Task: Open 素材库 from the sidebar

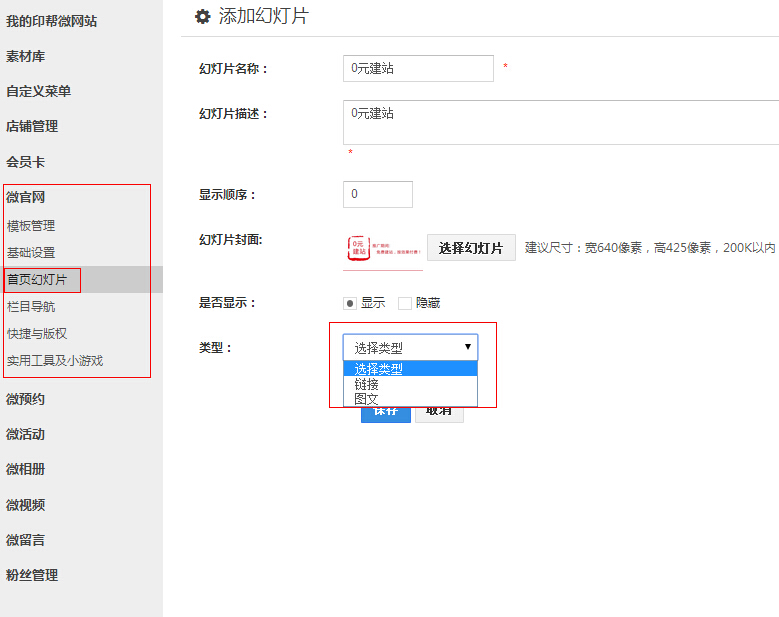Action: coord(26,56)
